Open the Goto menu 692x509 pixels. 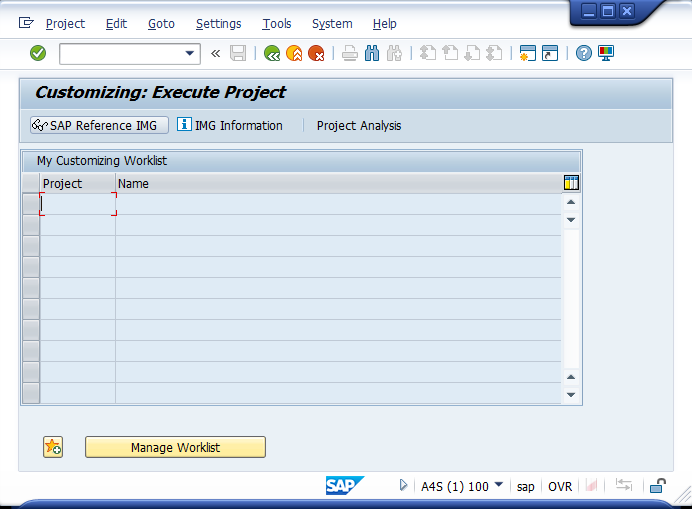(161, 23)
